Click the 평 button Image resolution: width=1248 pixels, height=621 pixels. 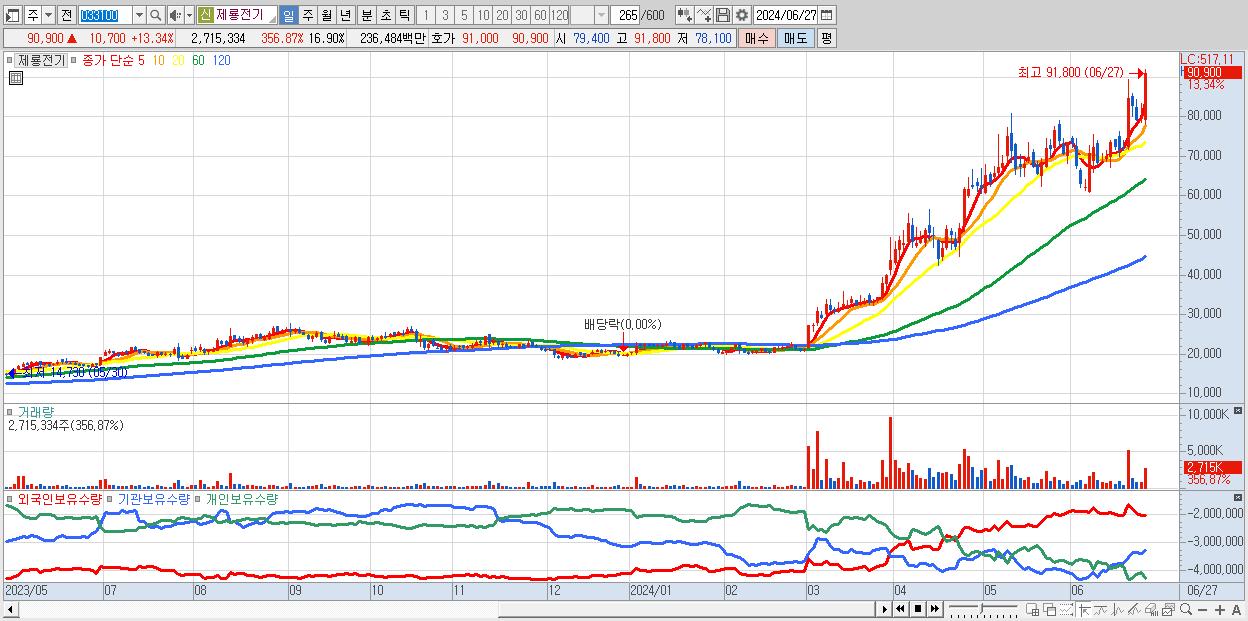click(826, 38)
